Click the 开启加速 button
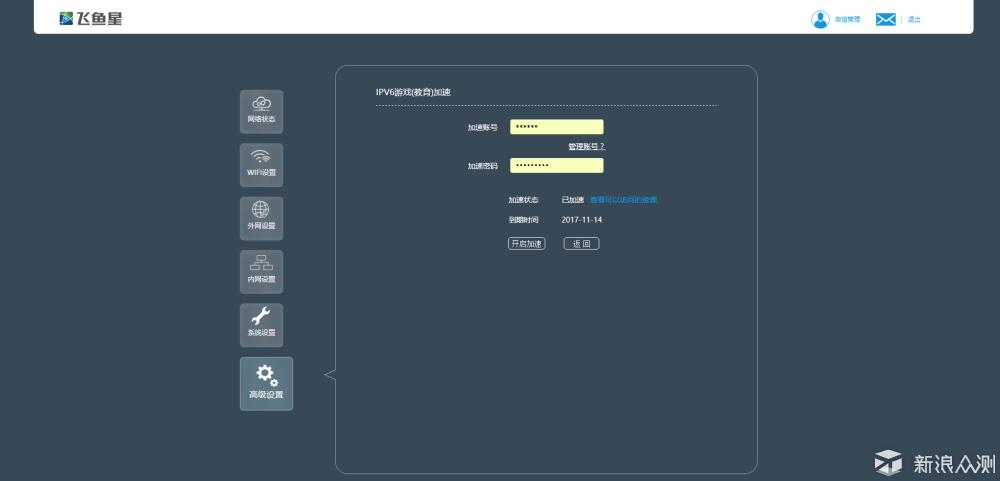The image size is (1000, 481). (x=527, y=244)
